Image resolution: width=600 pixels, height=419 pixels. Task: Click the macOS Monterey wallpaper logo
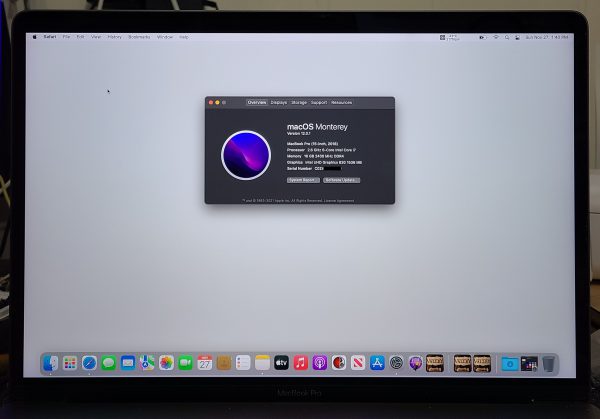(x=246, y=155)
